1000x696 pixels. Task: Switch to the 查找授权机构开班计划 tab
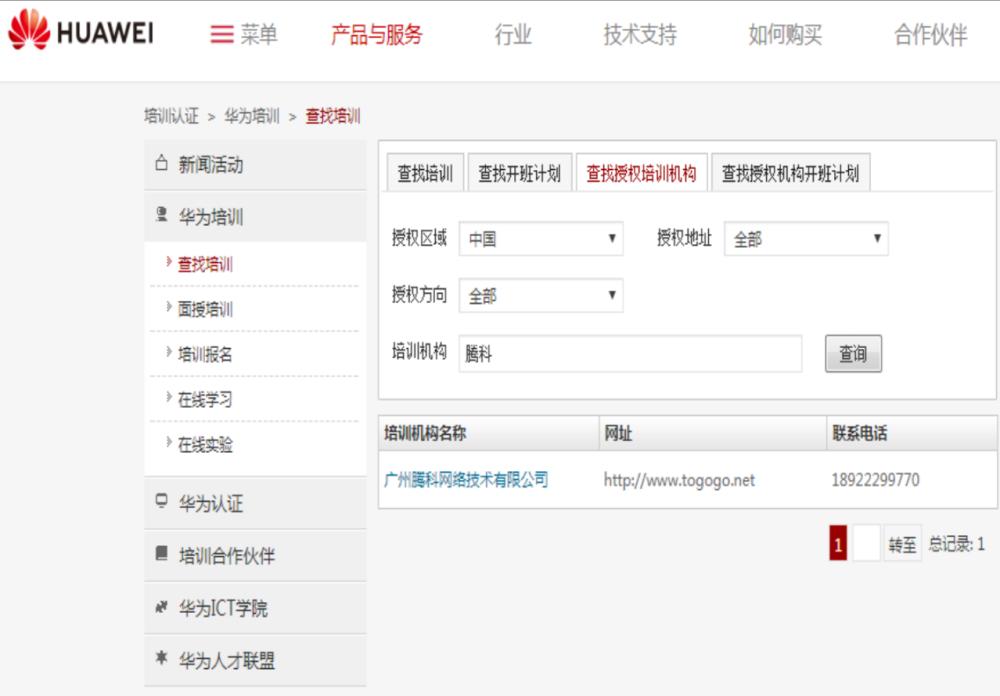point(791,172)
